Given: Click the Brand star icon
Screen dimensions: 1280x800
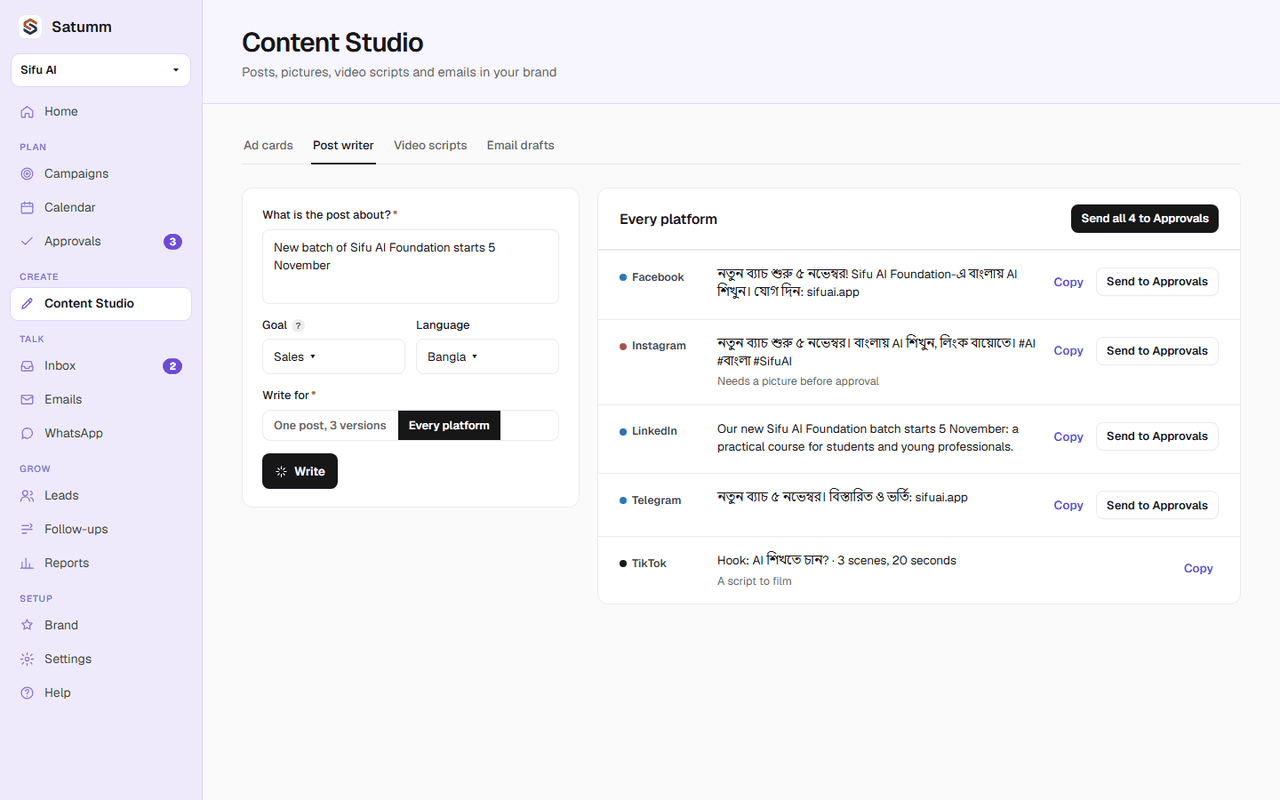Looking at the screenshot, I should 27,626.
